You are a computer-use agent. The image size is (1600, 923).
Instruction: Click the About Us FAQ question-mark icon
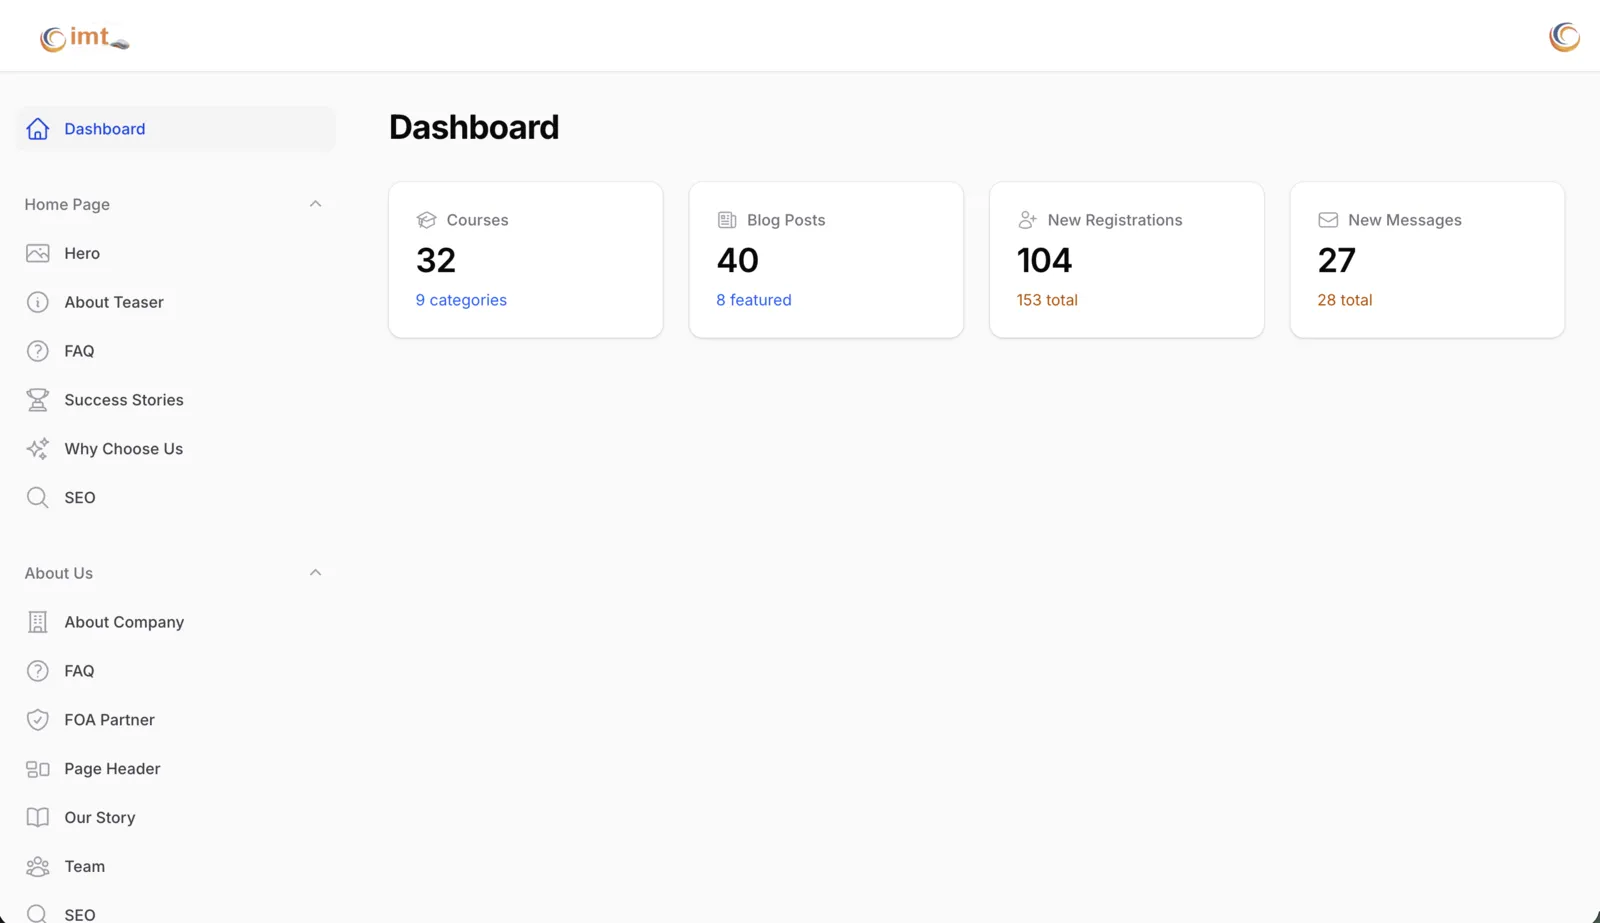(38, 671)
